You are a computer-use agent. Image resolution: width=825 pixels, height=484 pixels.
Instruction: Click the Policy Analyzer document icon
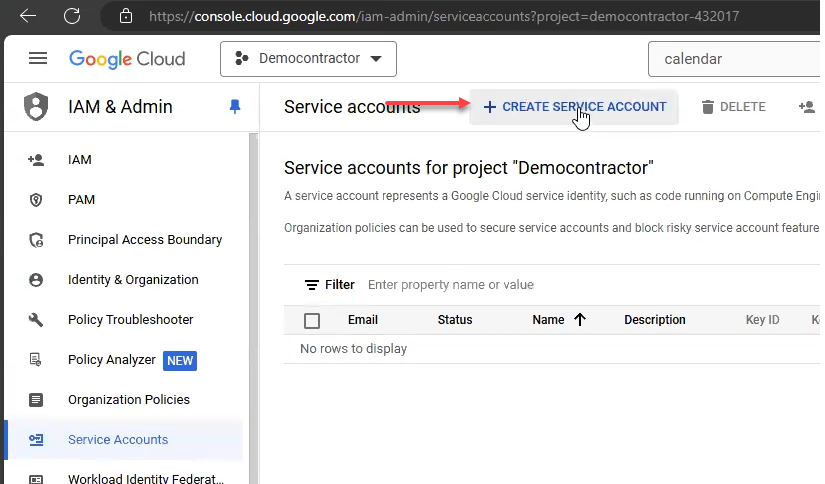pyautogui.click(x=35, y=359)
